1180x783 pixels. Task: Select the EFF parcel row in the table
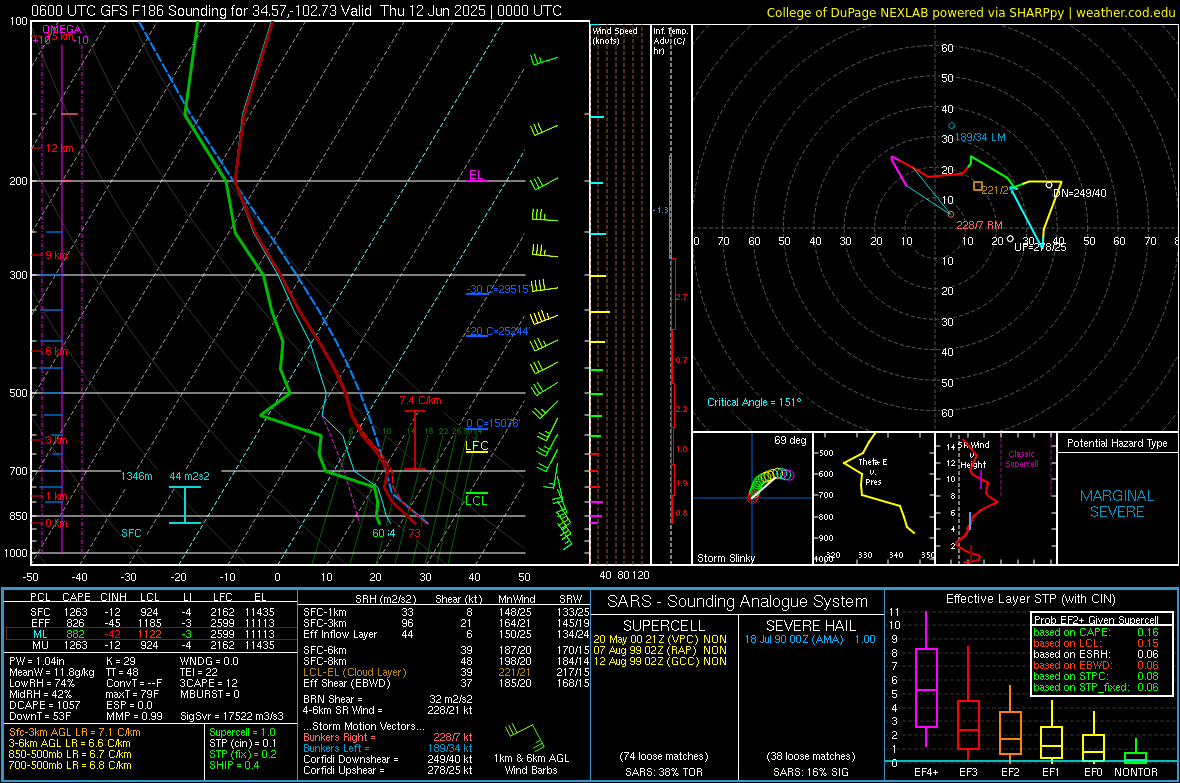152,623
